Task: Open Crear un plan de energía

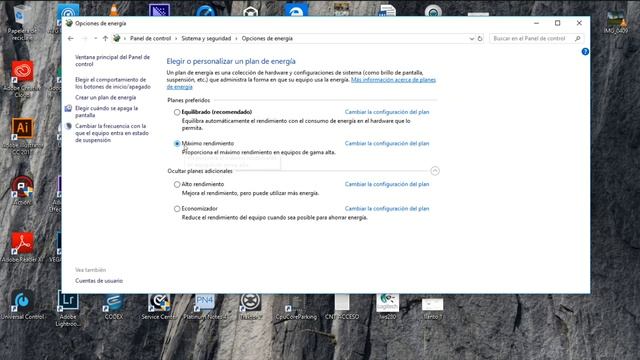Action: (x=105, y=98)
